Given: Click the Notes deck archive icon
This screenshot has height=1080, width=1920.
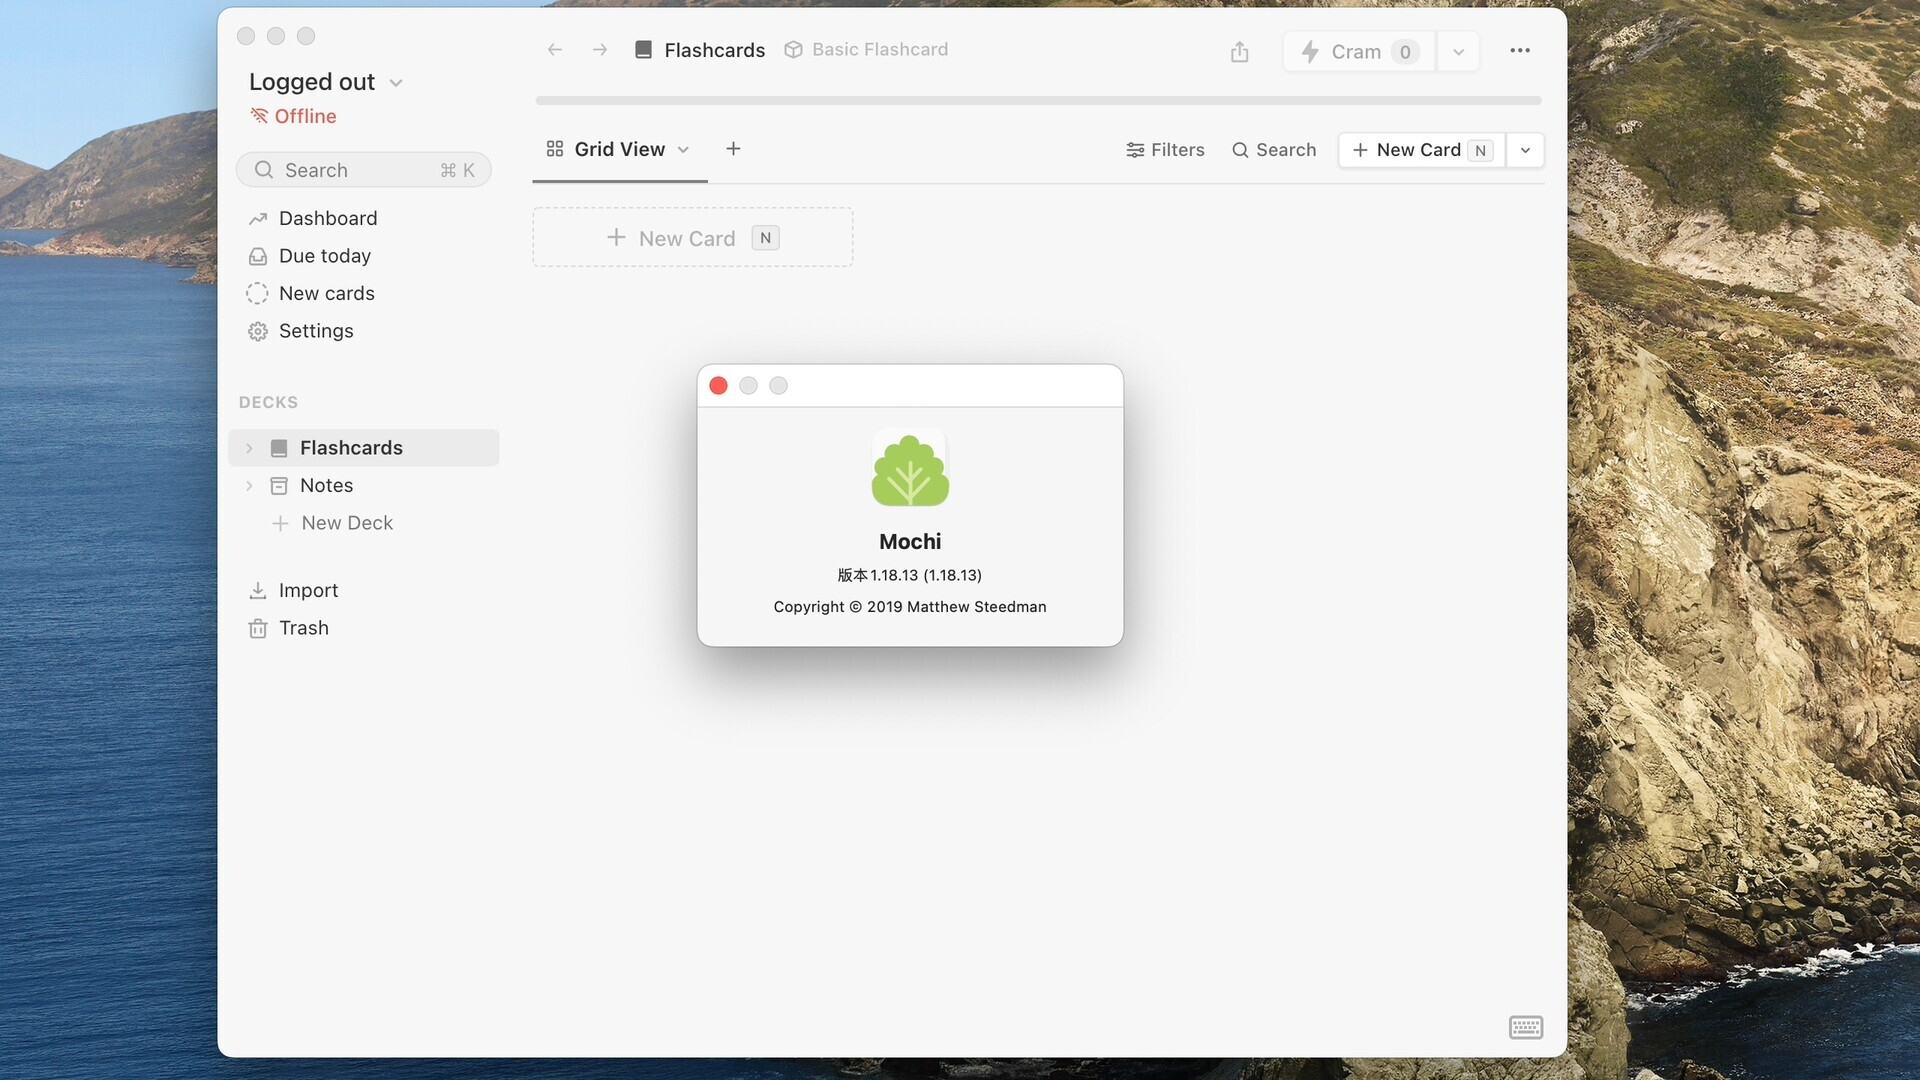Looking at the screenshot, I should [x=279, y=486].
